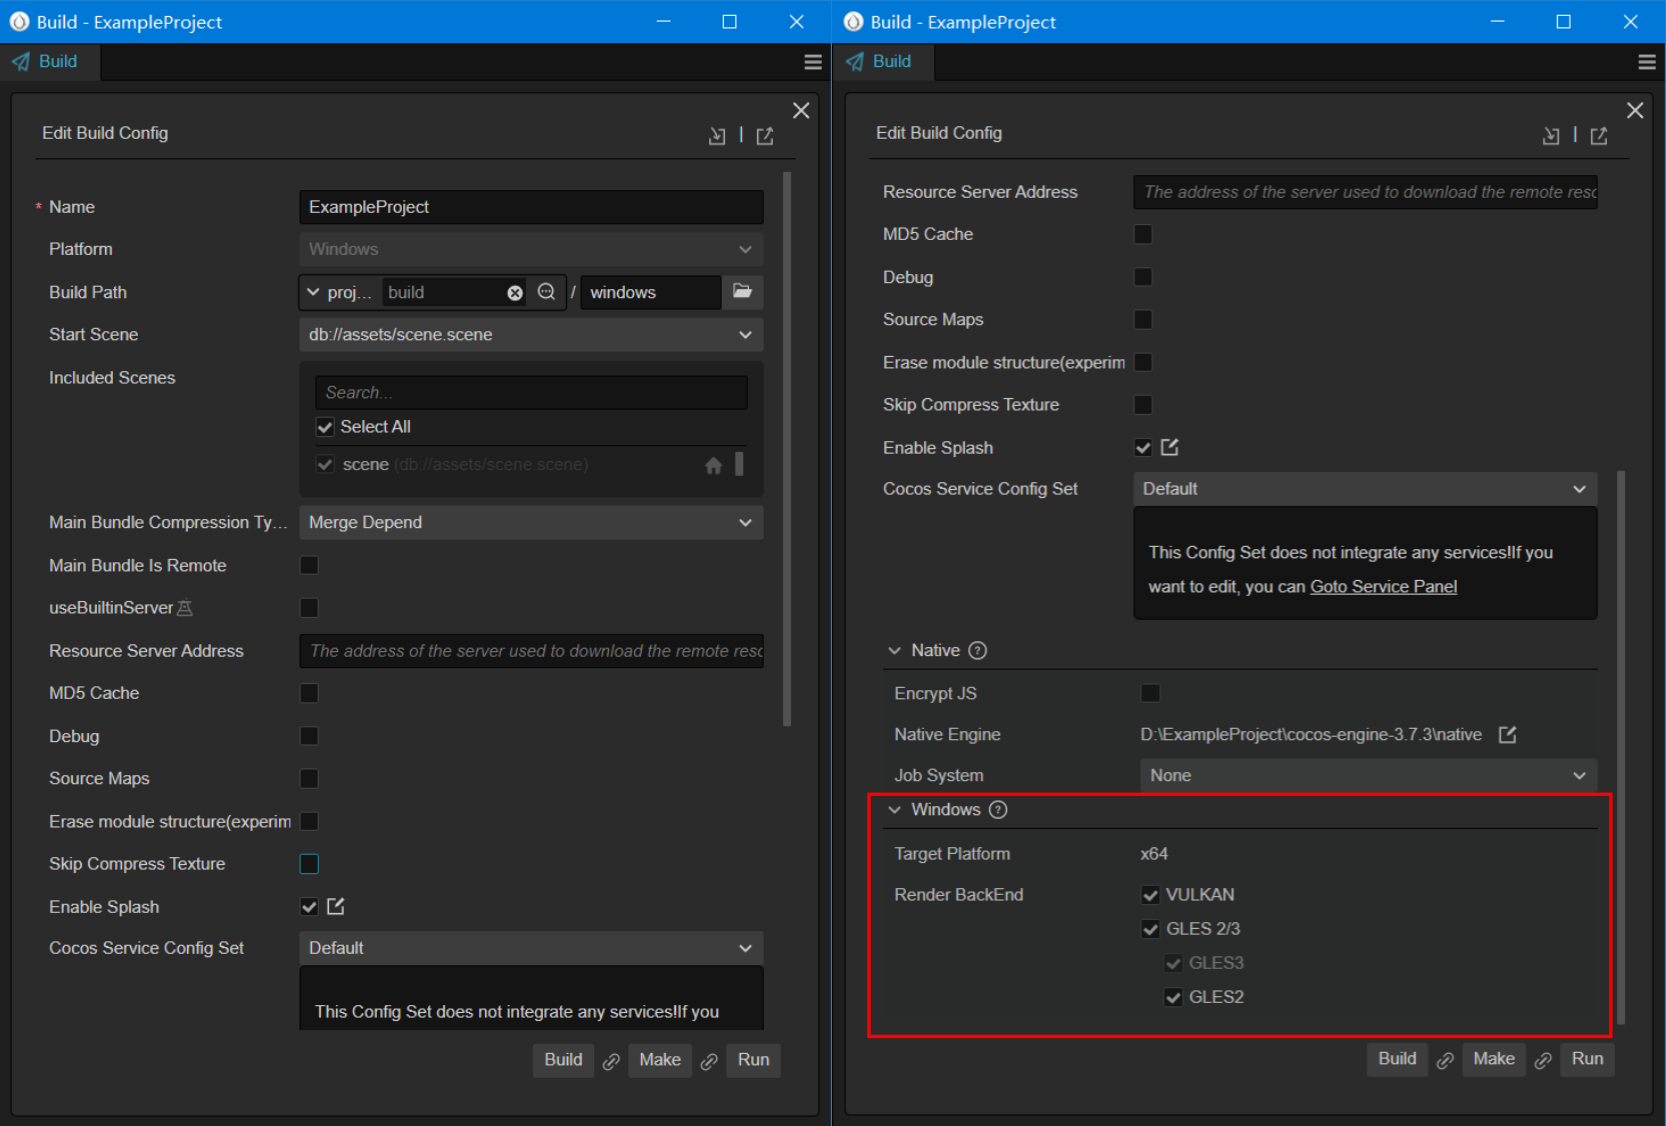Click Make button in right window
Screen dimensions: 1666x1126
[x=1494, y=1059]
